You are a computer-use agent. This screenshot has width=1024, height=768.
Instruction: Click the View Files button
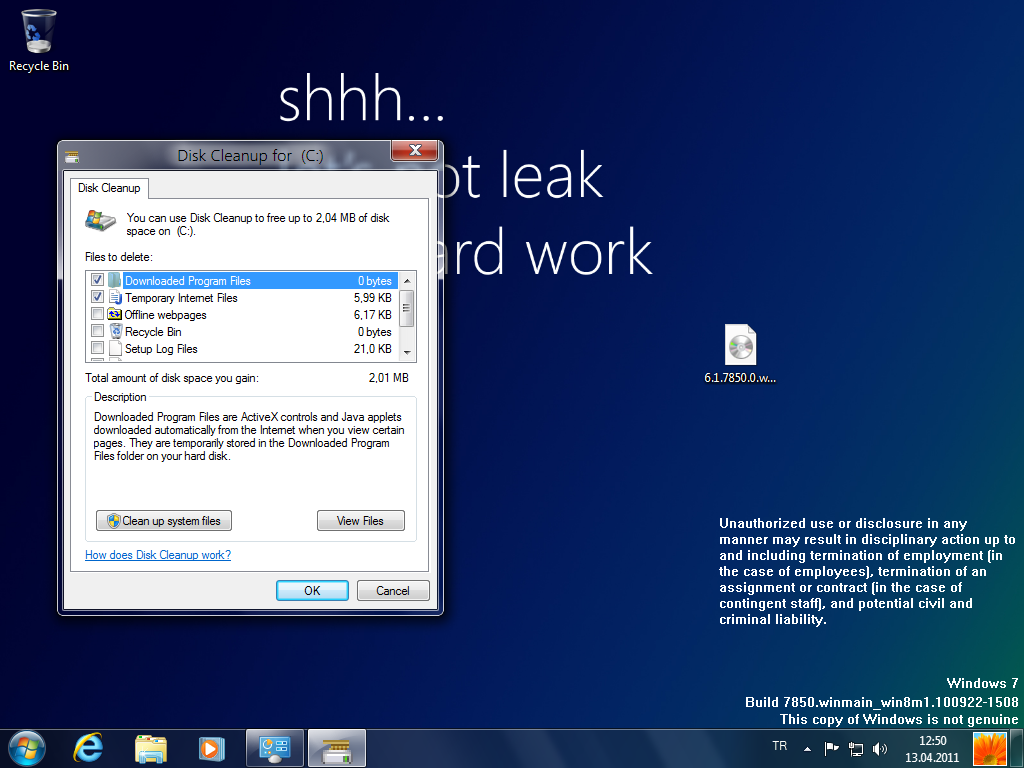(x=360, y=520)
